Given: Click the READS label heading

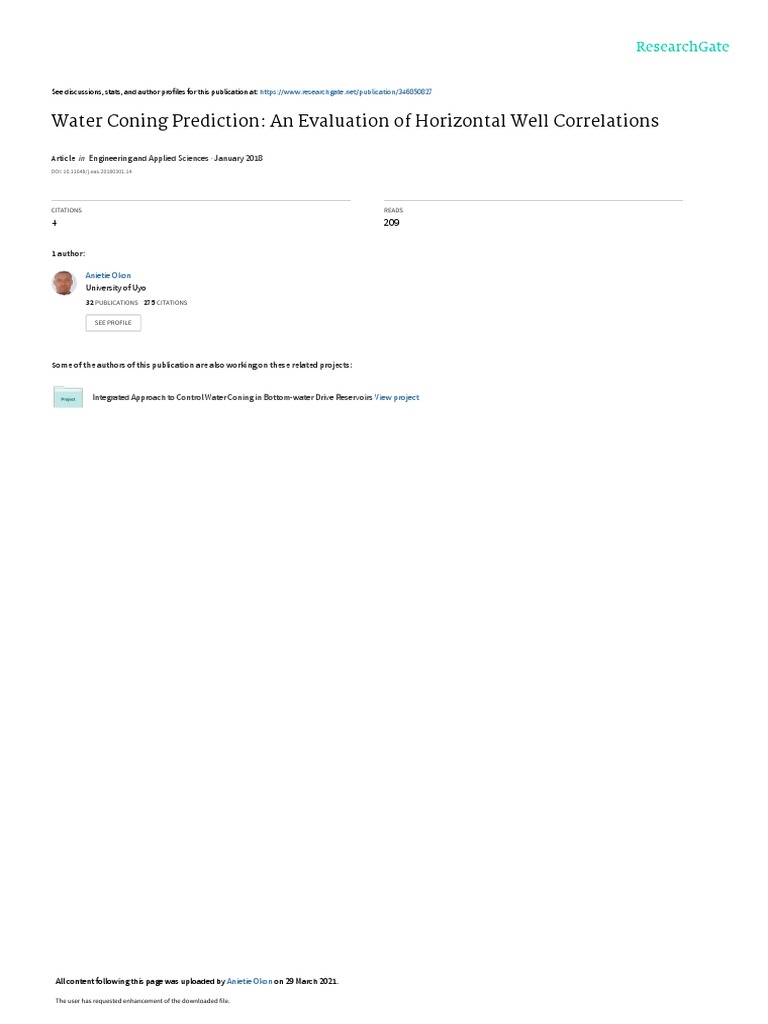Looking at the screenshot, I should click(393, 210).
